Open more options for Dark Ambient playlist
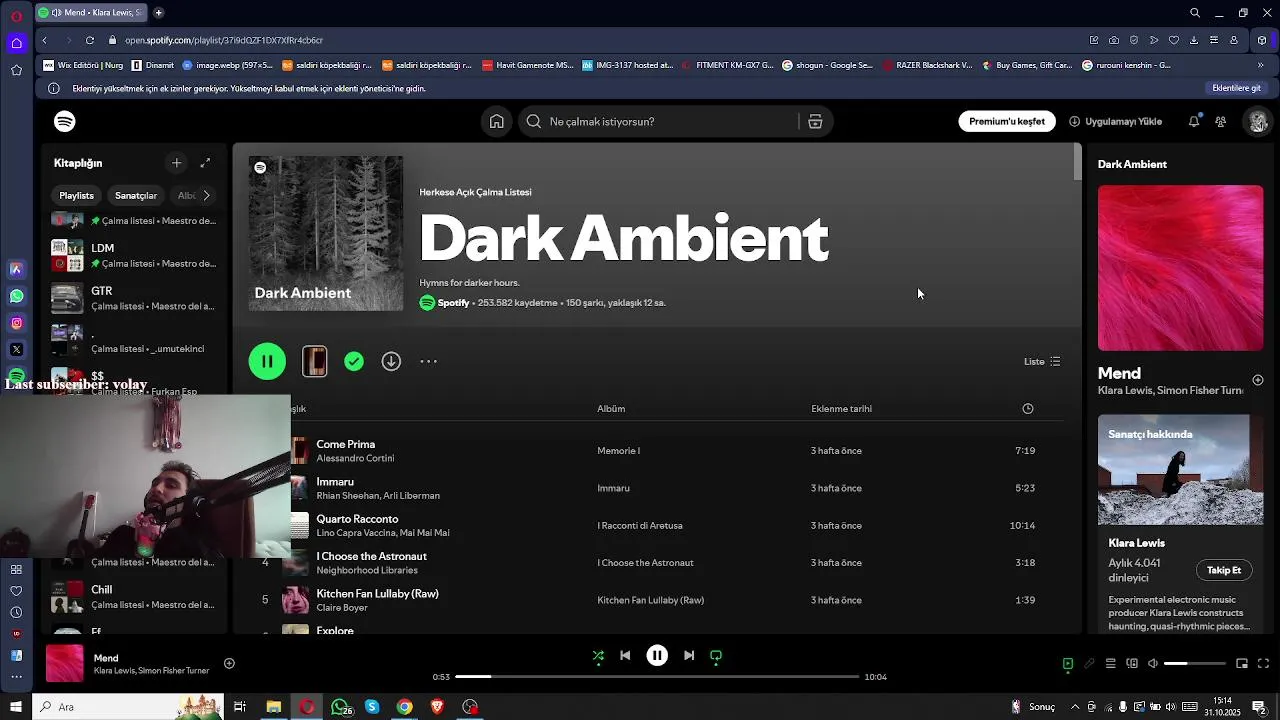This screenshot has width=1280, height=720. coord(428,361)
